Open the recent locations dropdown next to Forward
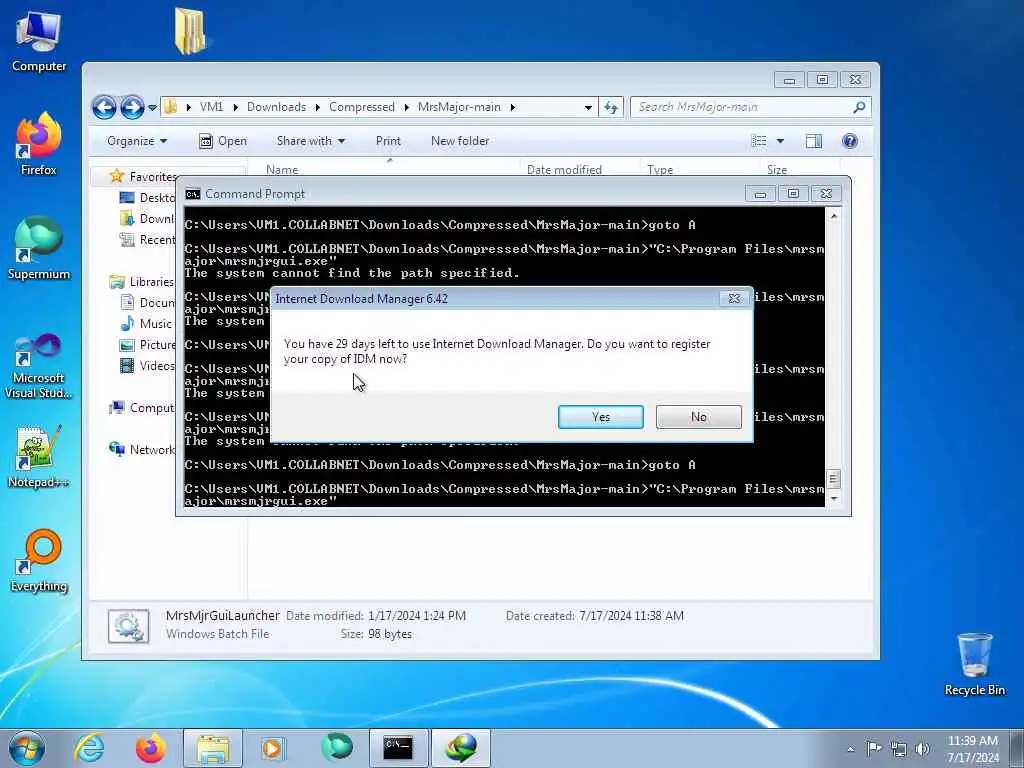Viewport: 1024px width, 768px height. pos(152,107)
